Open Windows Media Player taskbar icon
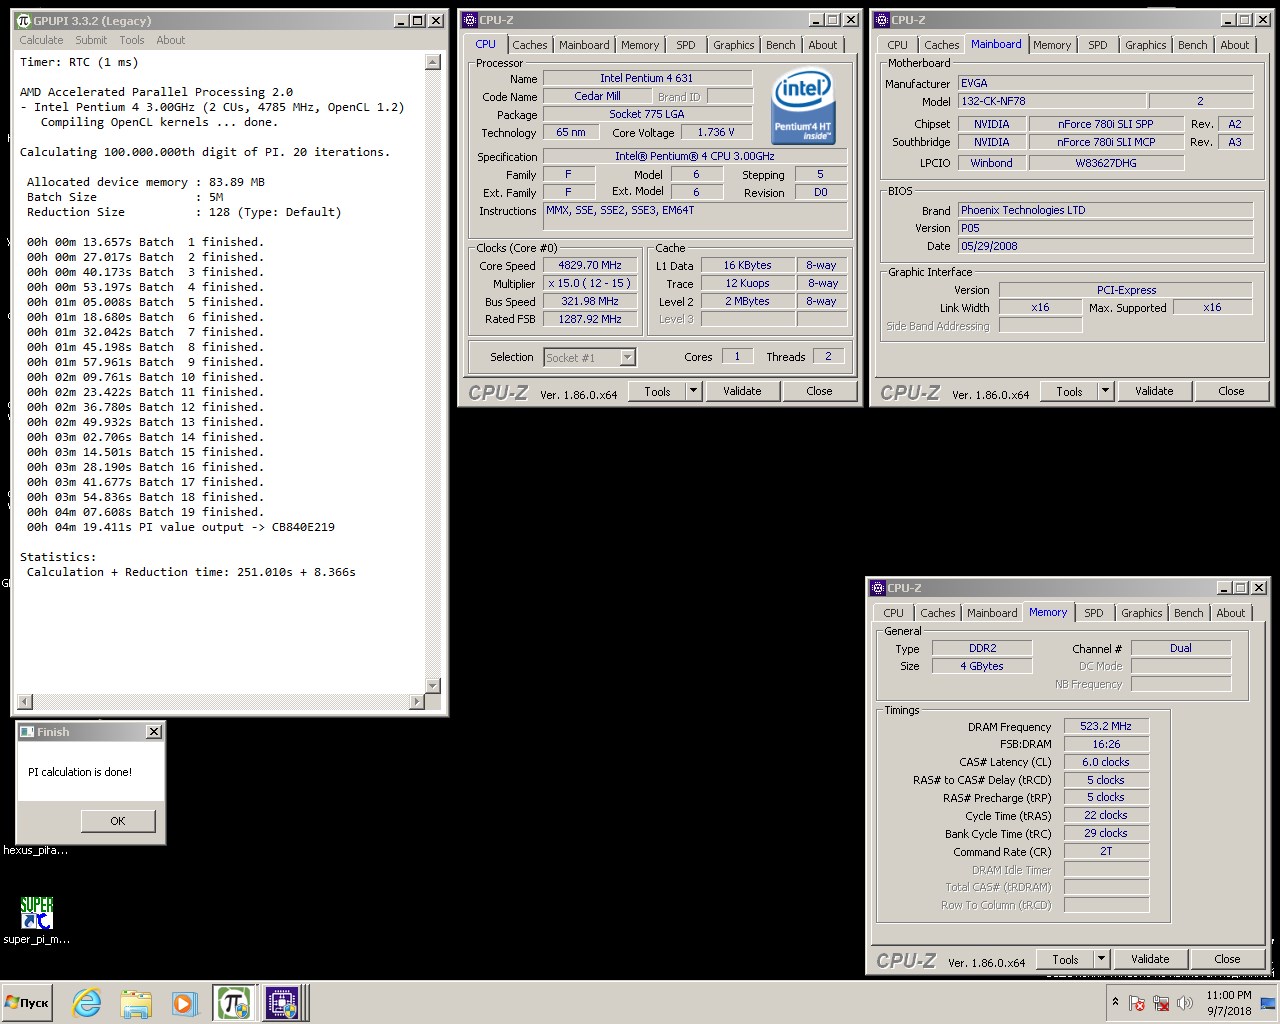Screen dimensions: 1280x1024 tap(183, 1003)
